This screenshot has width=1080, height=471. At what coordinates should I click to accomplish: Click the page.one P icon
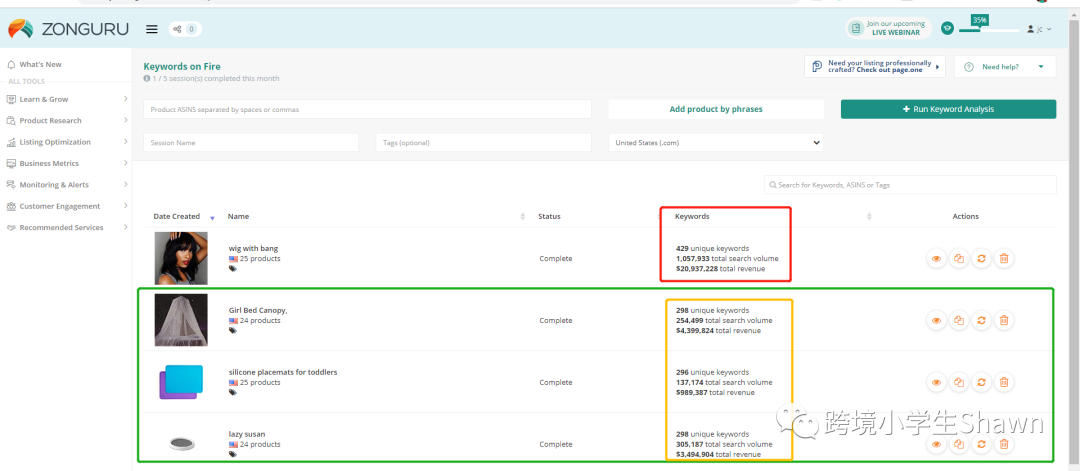click(x=817, y=67)
